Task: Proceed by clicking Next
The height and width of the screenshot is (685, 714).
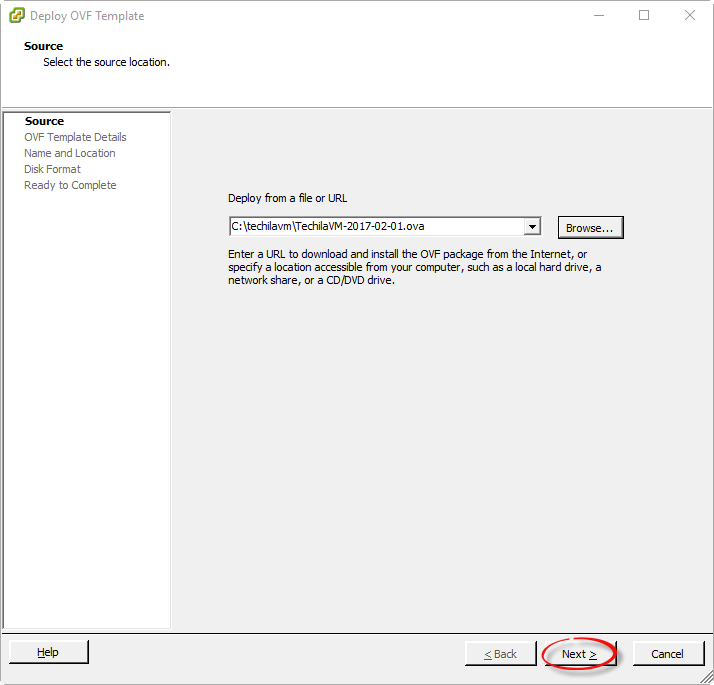Action: point(579,654)
